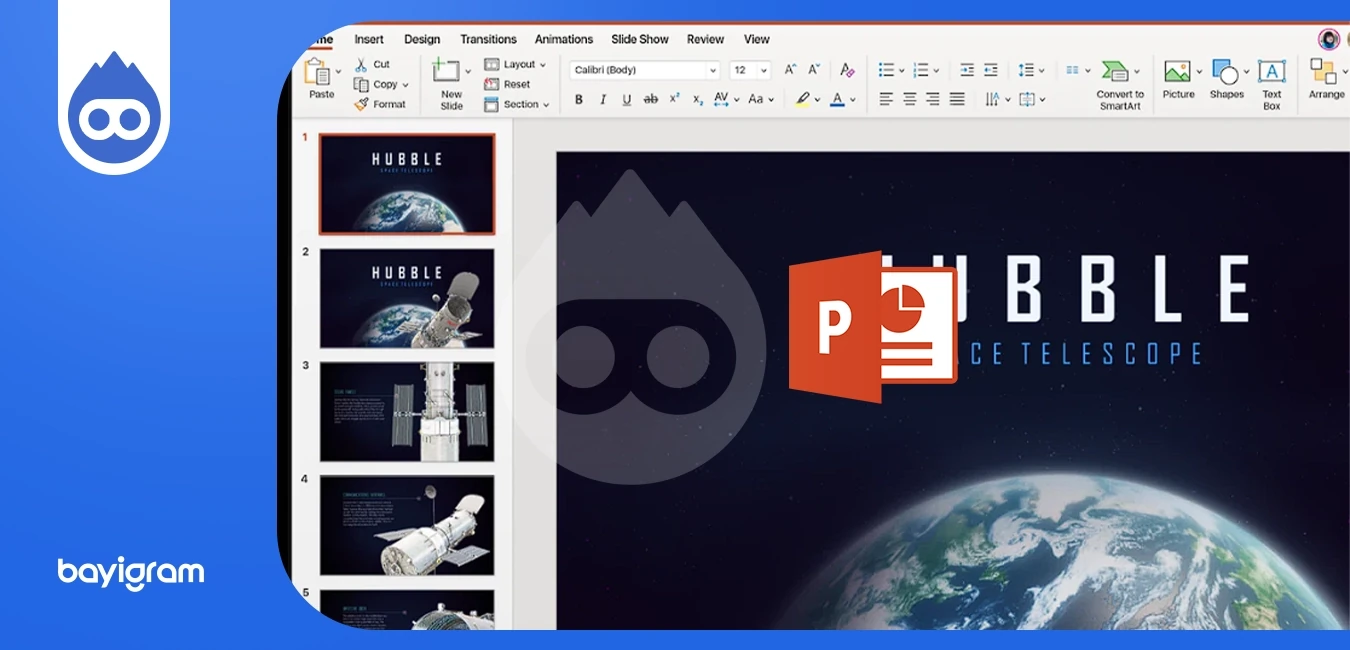This screenshot has width=1350, height=650.
Task: Toggle italic formatting
Action: click(x=604, y=98)
